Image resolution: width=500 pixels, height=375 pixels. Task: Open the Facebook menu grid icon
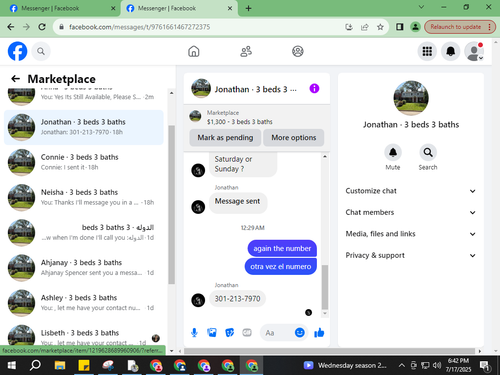click(x=427, y=51)
